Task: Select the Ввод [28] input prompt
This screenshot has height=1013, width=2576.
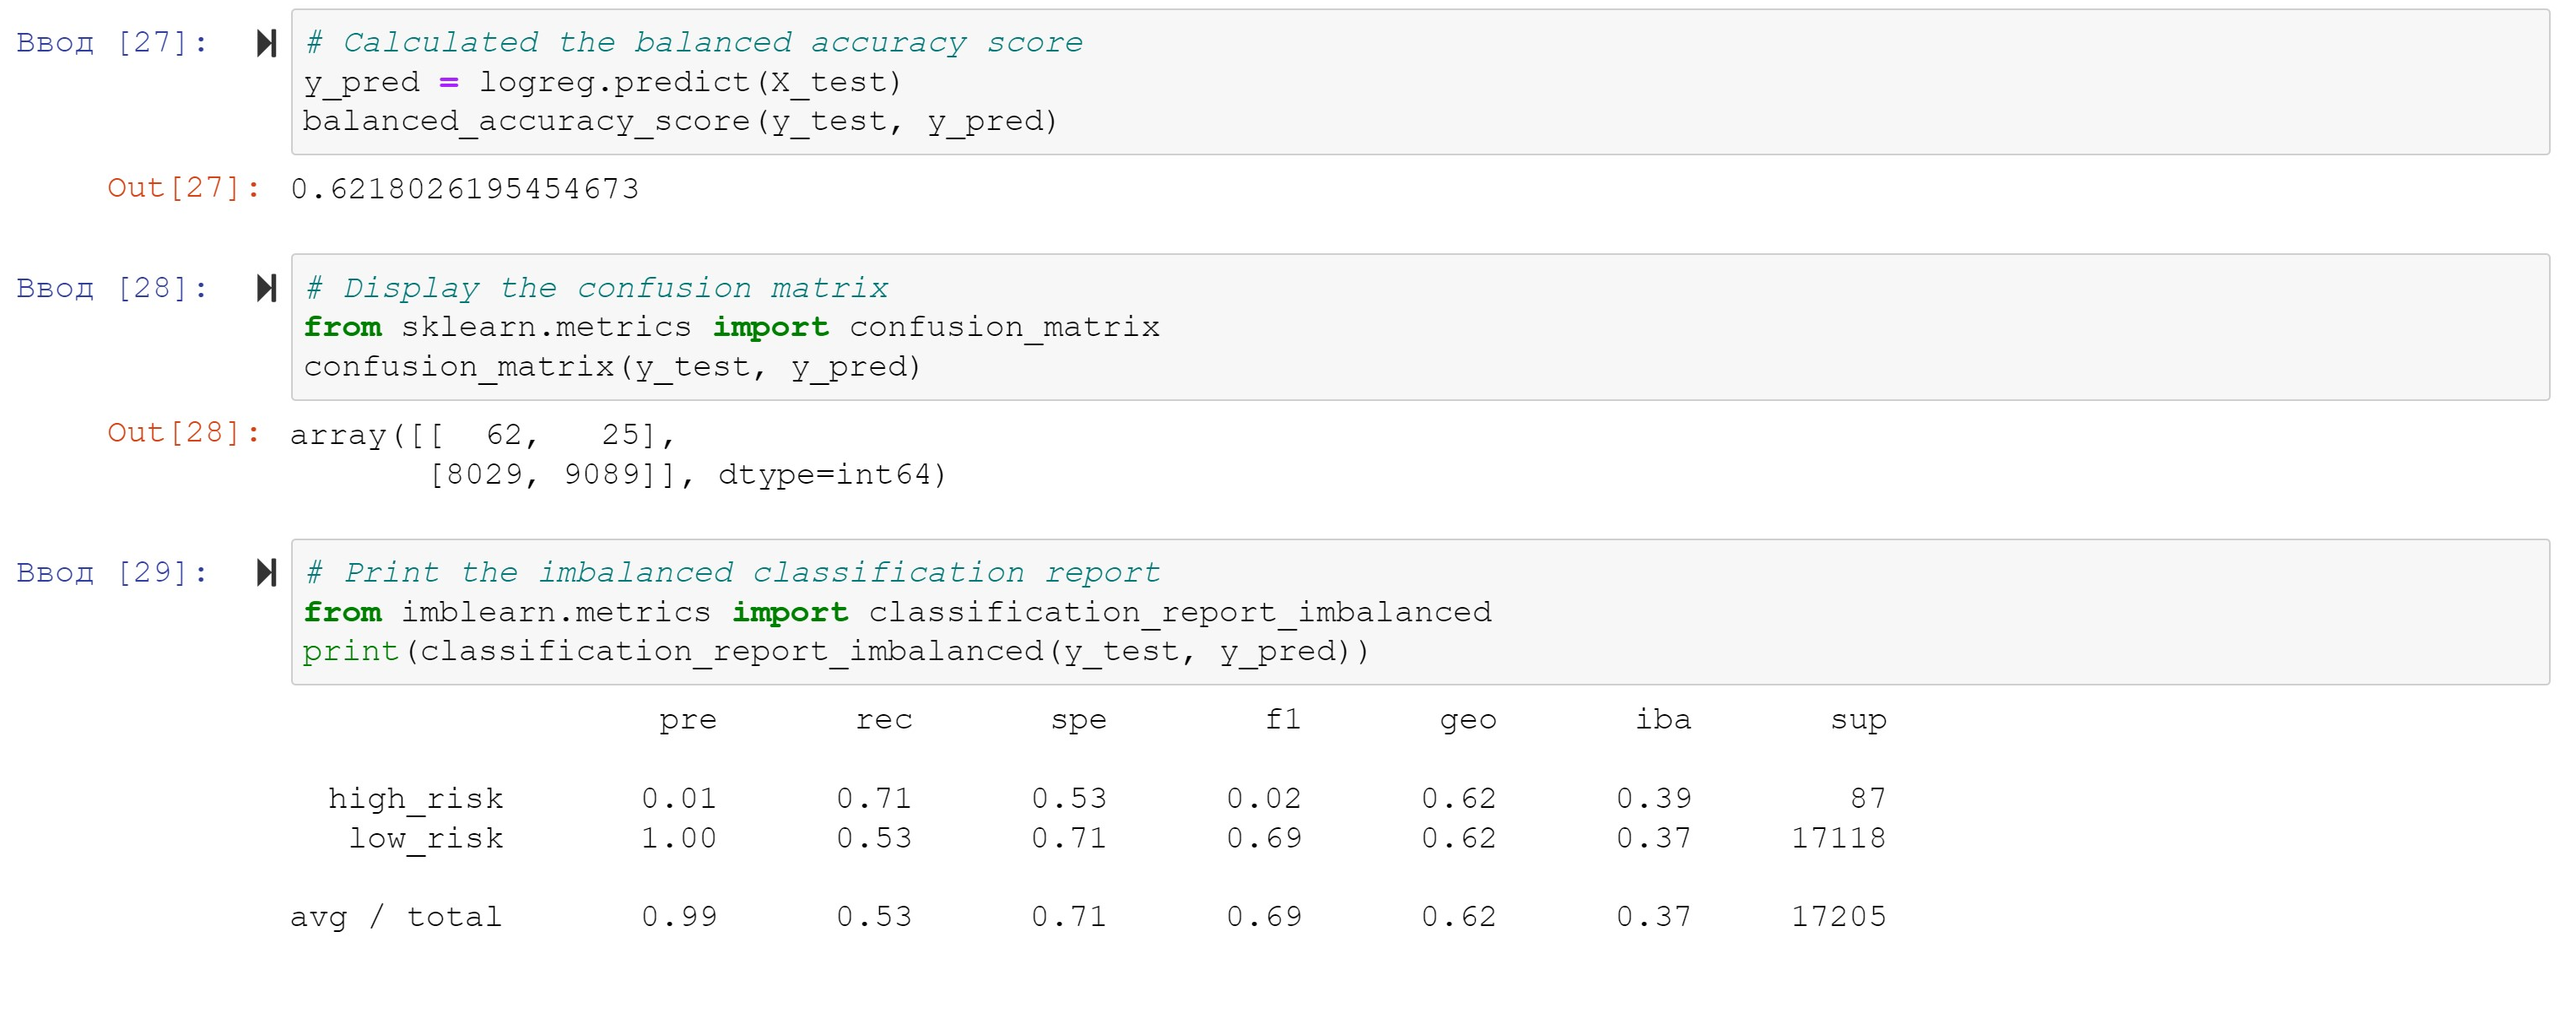Action: coord(112,288)
